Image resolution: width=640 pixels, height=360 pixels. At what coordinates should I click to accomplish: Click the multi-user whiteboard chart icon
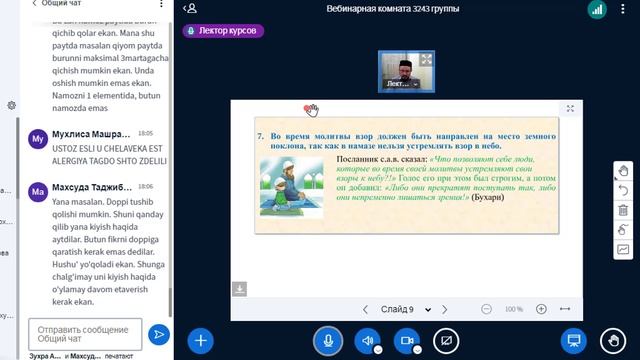pos(623,249)
